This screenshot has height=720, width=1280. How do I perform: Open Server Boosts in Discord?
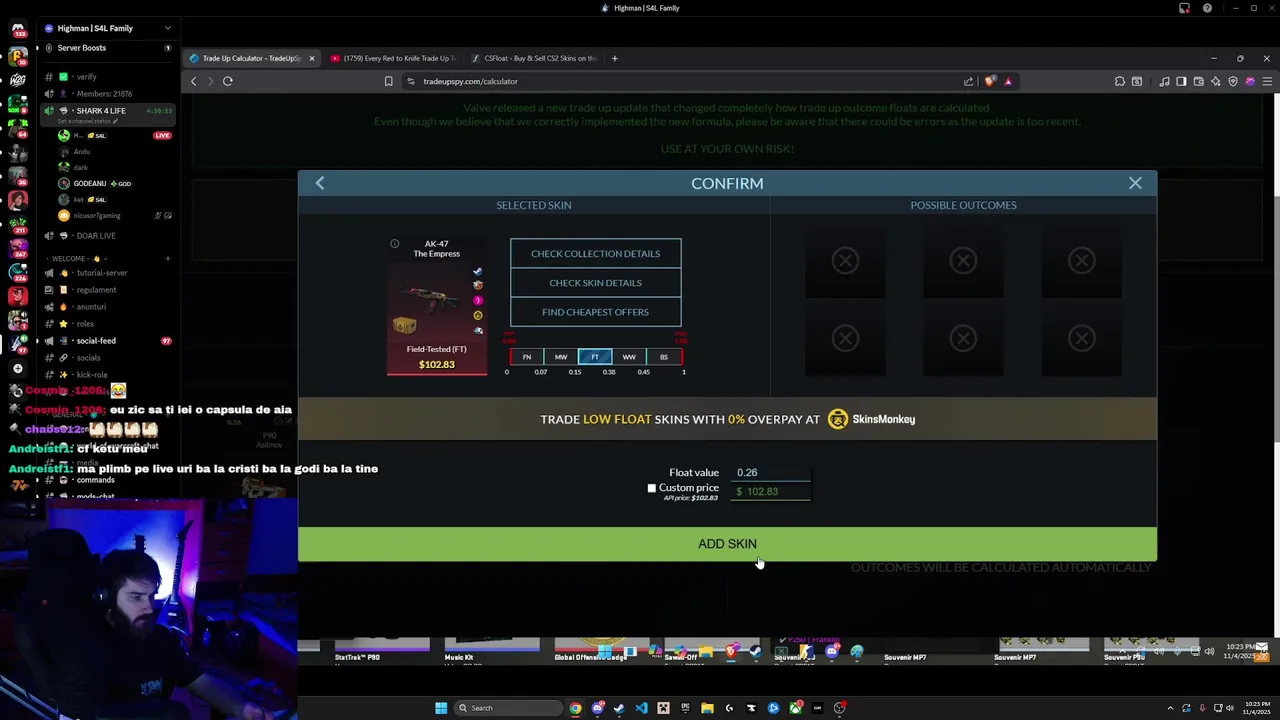click(x=108, y=48)
